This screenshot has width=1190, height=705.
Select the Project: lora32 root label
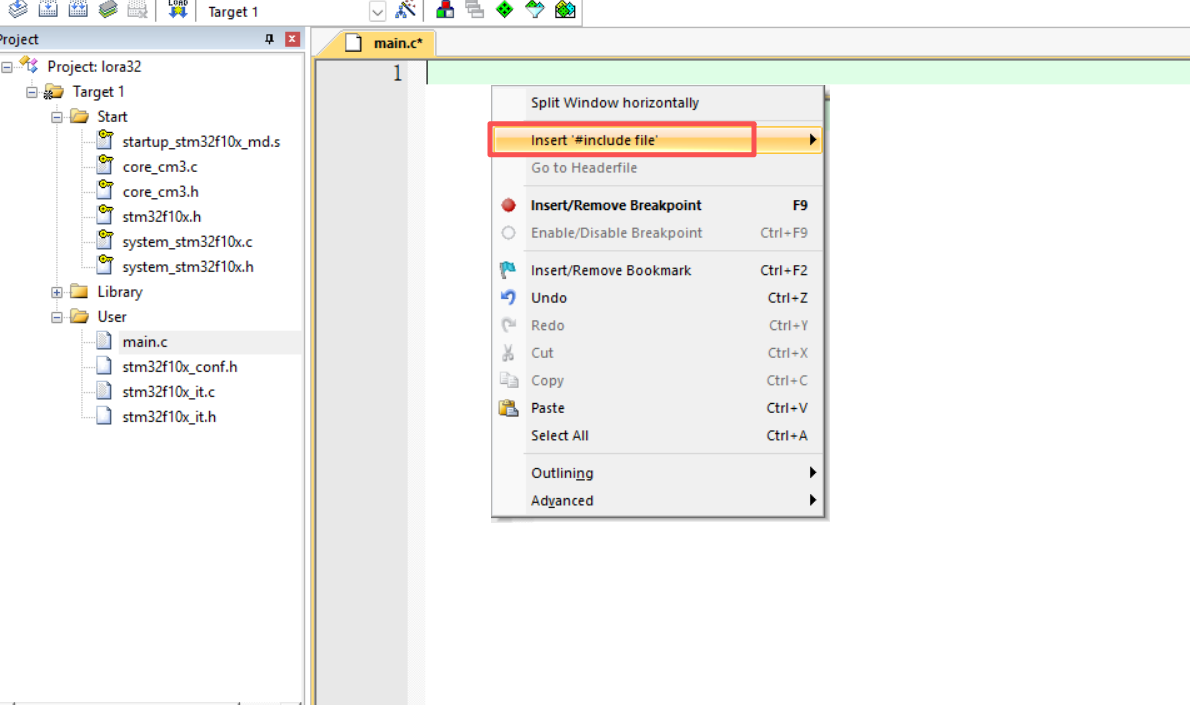(94, 67)
